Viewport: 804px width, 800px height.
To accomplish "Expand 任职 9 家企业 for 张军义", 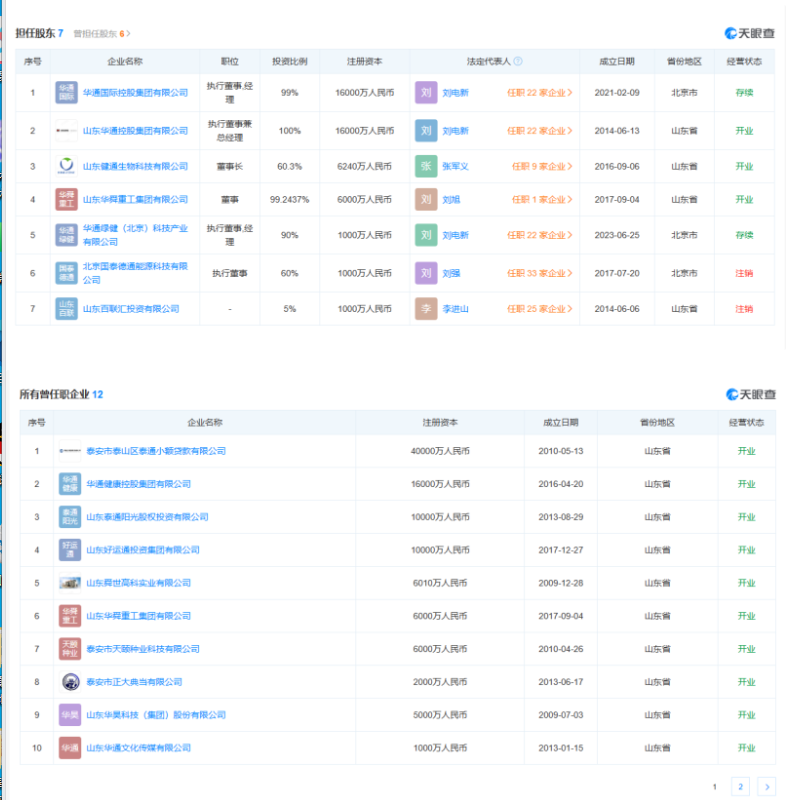I will [x=542, y=167].
